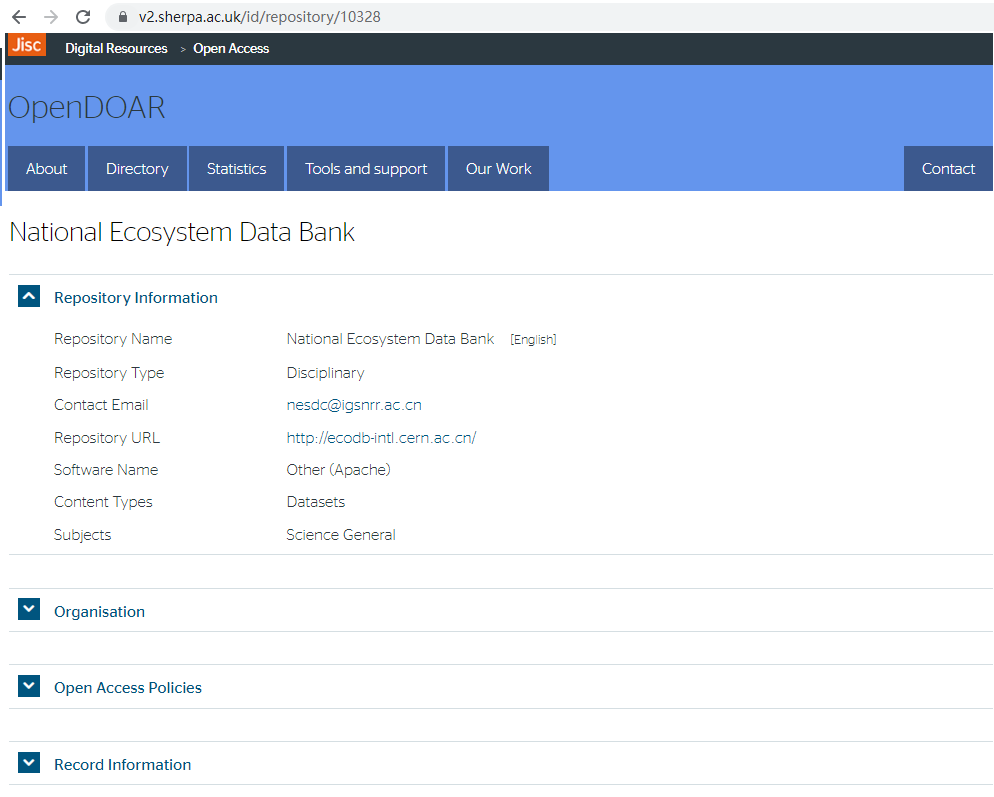Click the Open Access breadcrumb link
The width and height of the screenshot is (994, 797).
pyautogui.click(x=231, y=49)
